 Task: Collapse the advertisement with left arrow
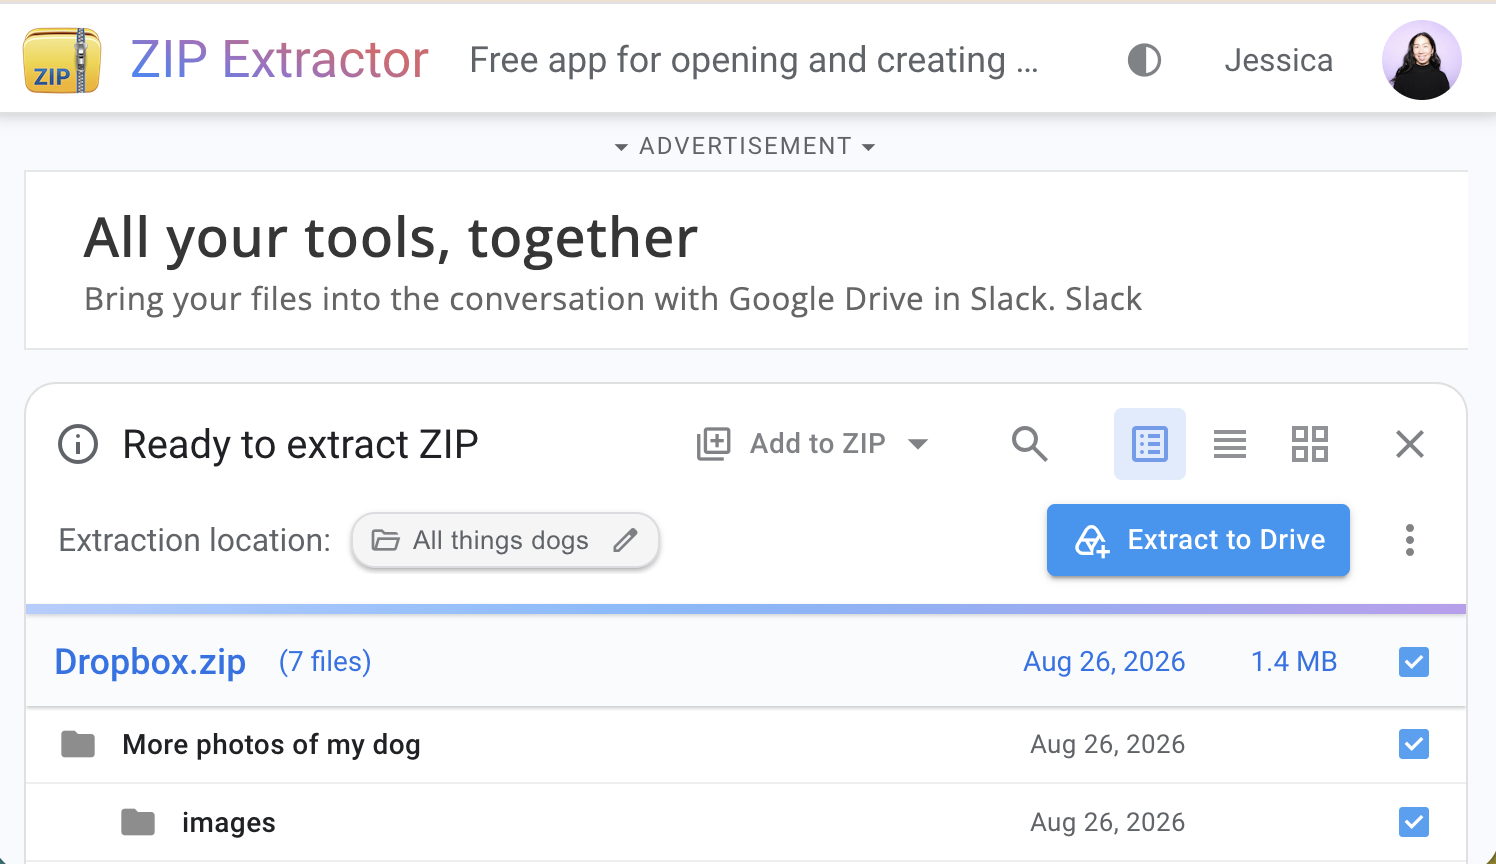[621, 147]
